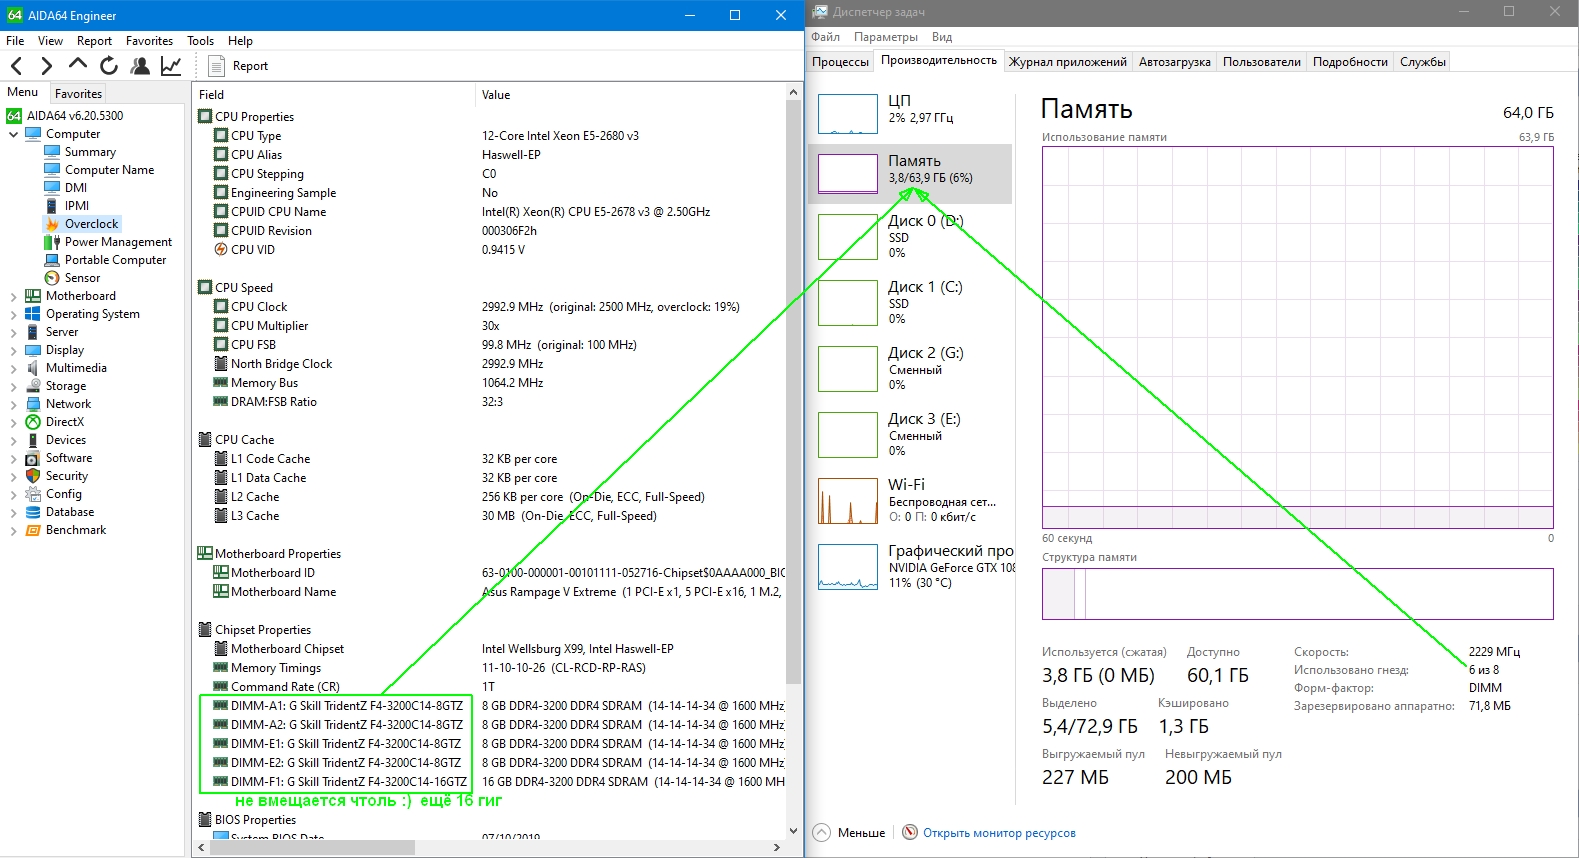Click the Task Manager resource monitor icon
This screenshot has width=1579, height=858.
click(x=910, y=832)
